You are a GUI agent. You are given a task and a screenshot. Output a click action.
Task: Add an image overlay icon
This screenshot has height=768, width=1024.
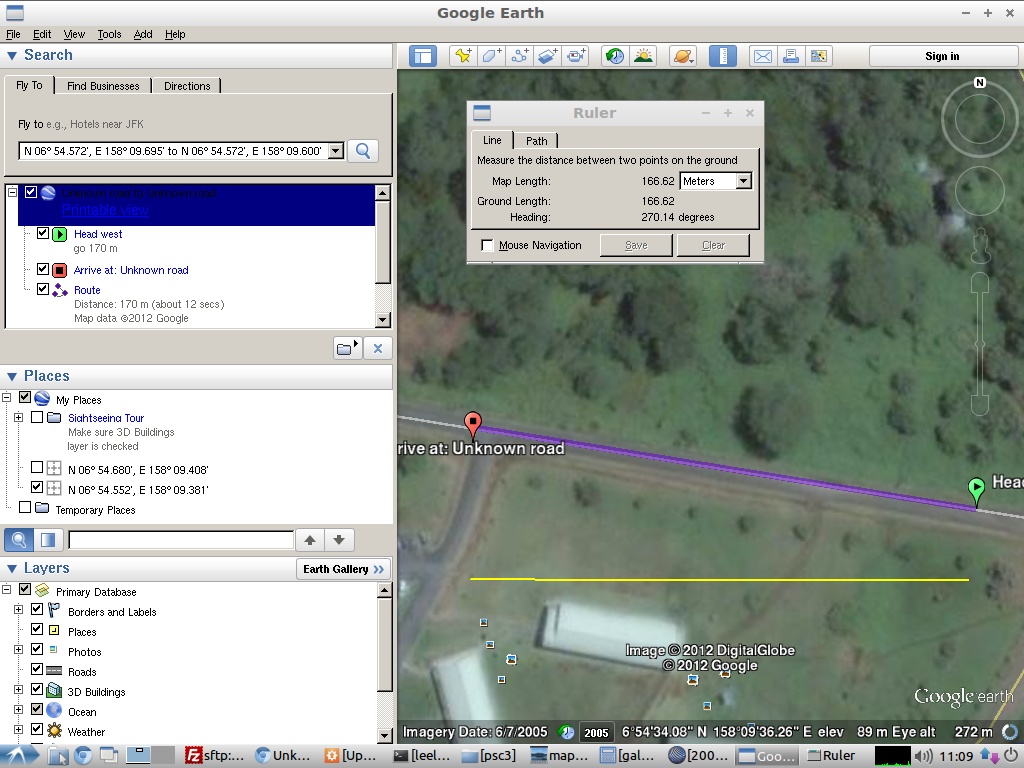point(547,56)
